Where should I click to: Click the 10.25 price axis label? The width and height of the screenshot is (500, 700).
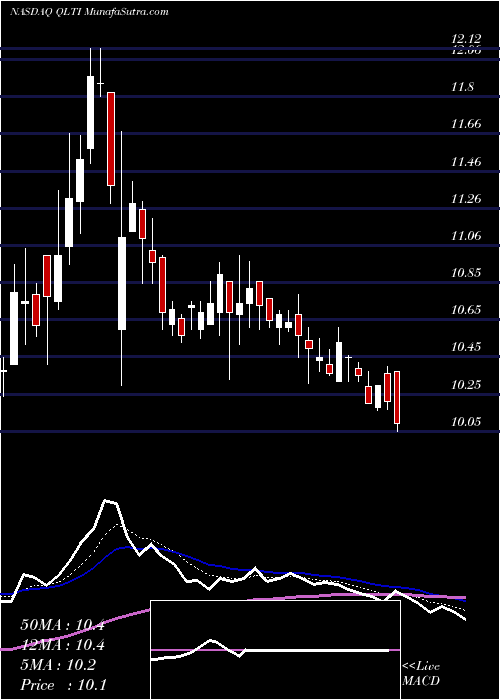(466, 384)
